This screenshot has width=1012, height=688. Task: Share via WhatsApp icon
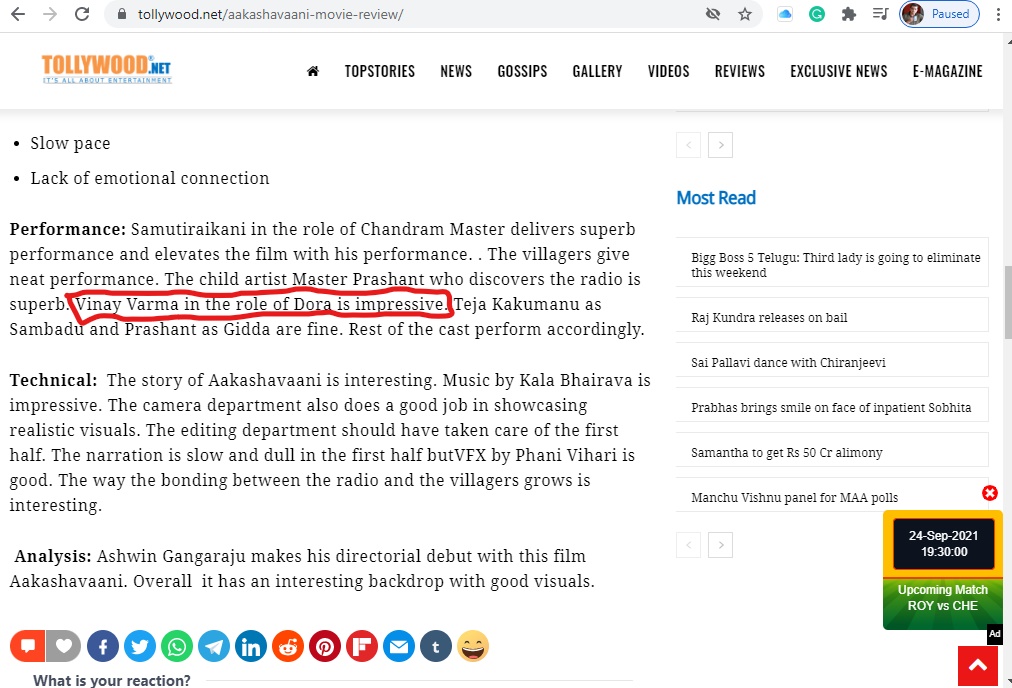coord(177,646)
